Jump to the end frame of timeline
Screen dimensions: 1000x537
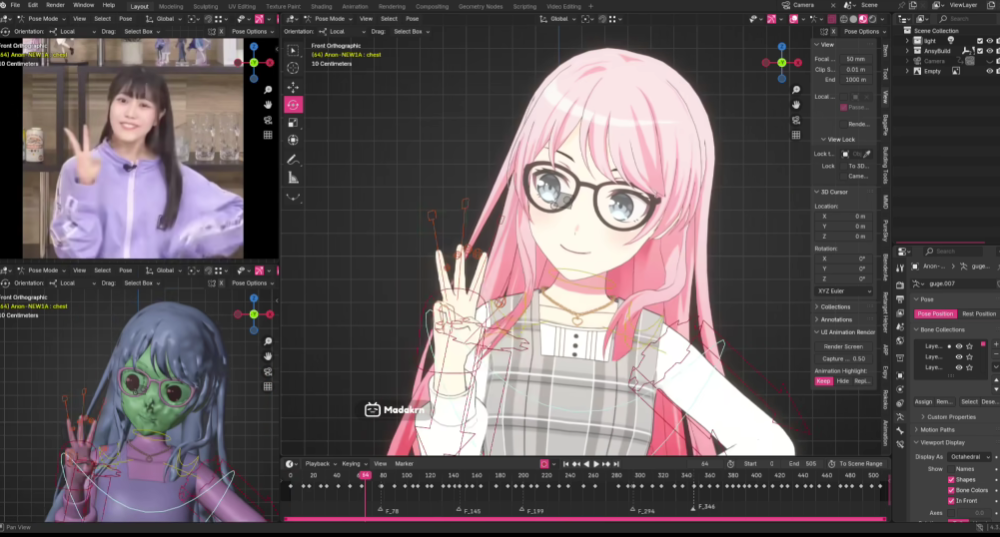[617, 464]
